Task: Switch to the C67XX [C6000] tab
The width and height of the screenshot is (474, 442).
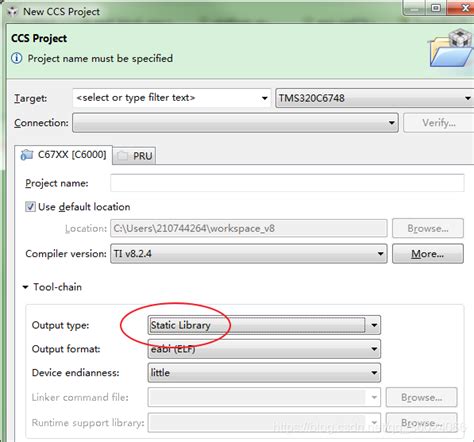Action: click(x=63, y=155)
